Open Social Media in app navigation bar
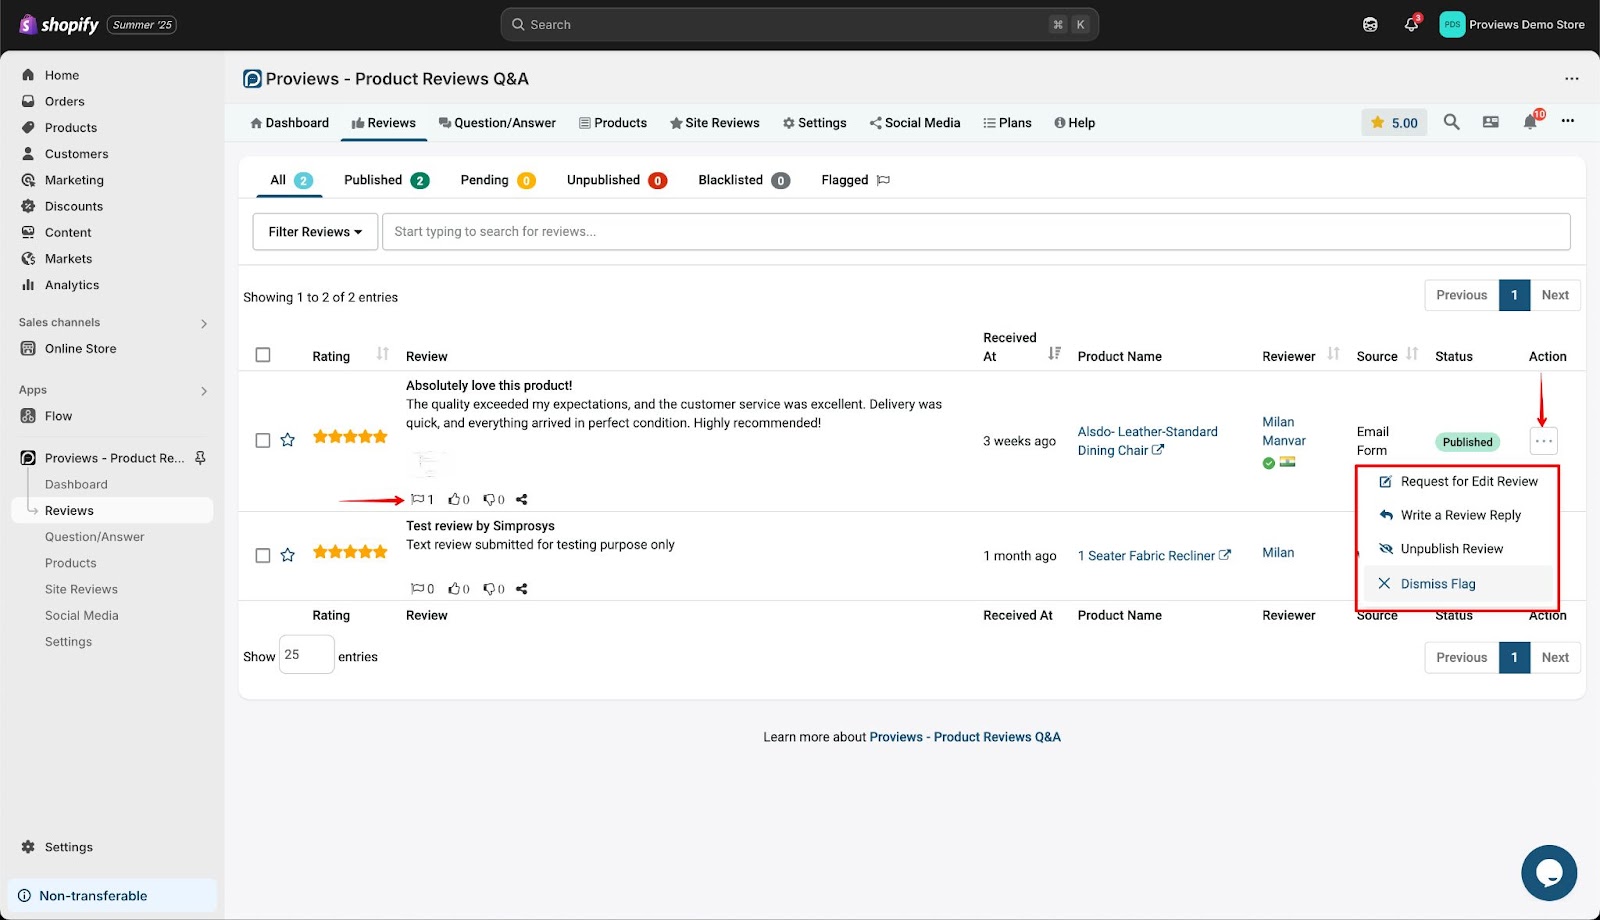 coord(914,123)
